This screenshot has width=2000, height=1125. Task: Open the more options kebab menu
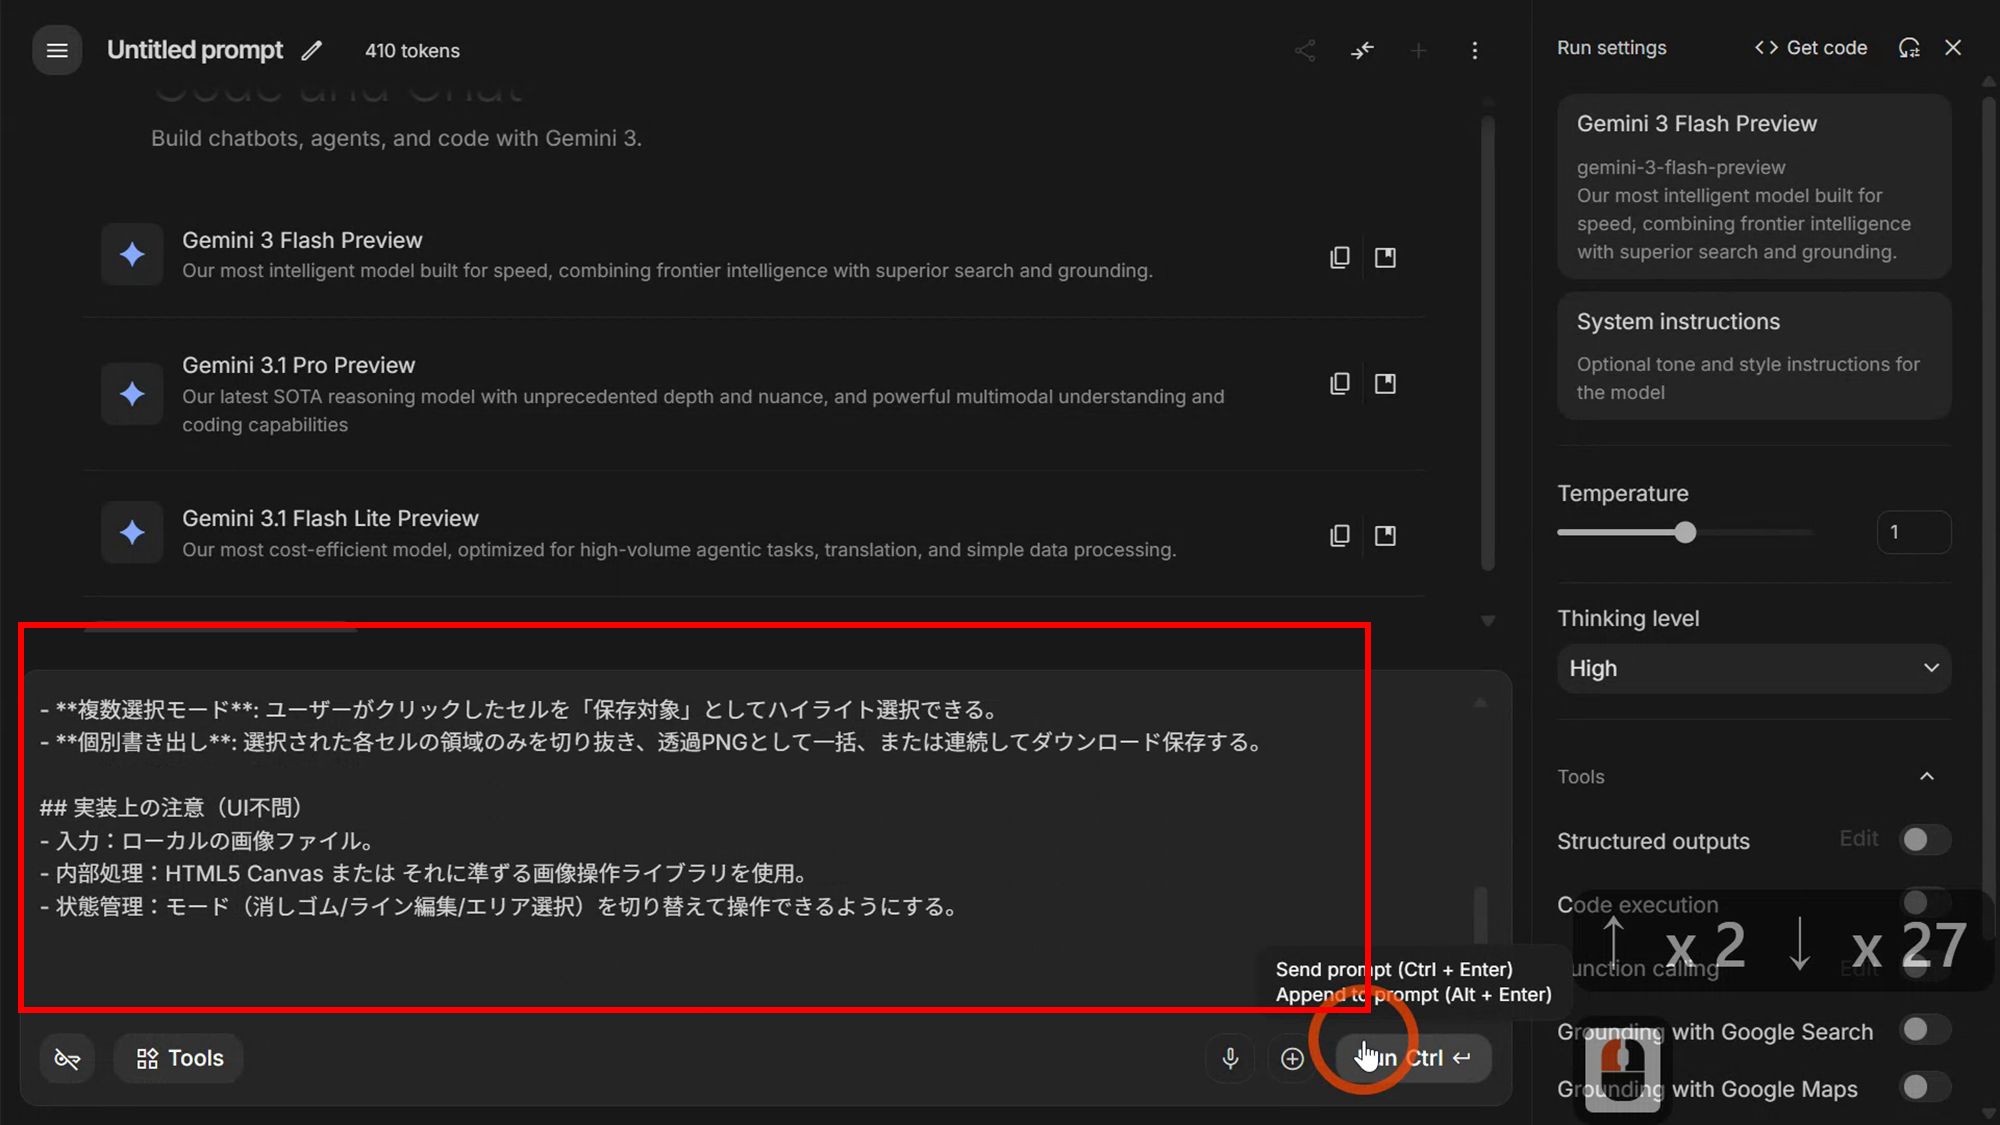coord(1474,50)
